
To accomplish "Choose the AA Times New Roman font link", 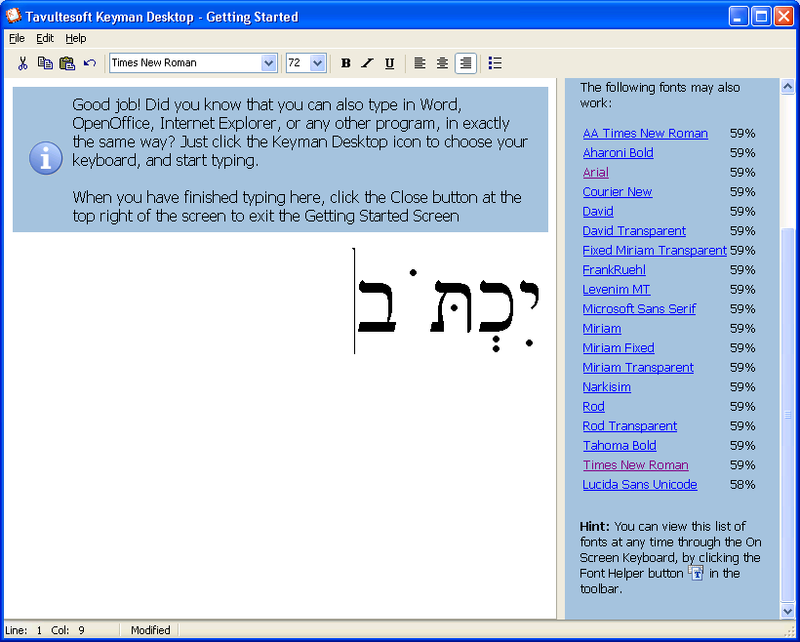I will tap(645, 134).
